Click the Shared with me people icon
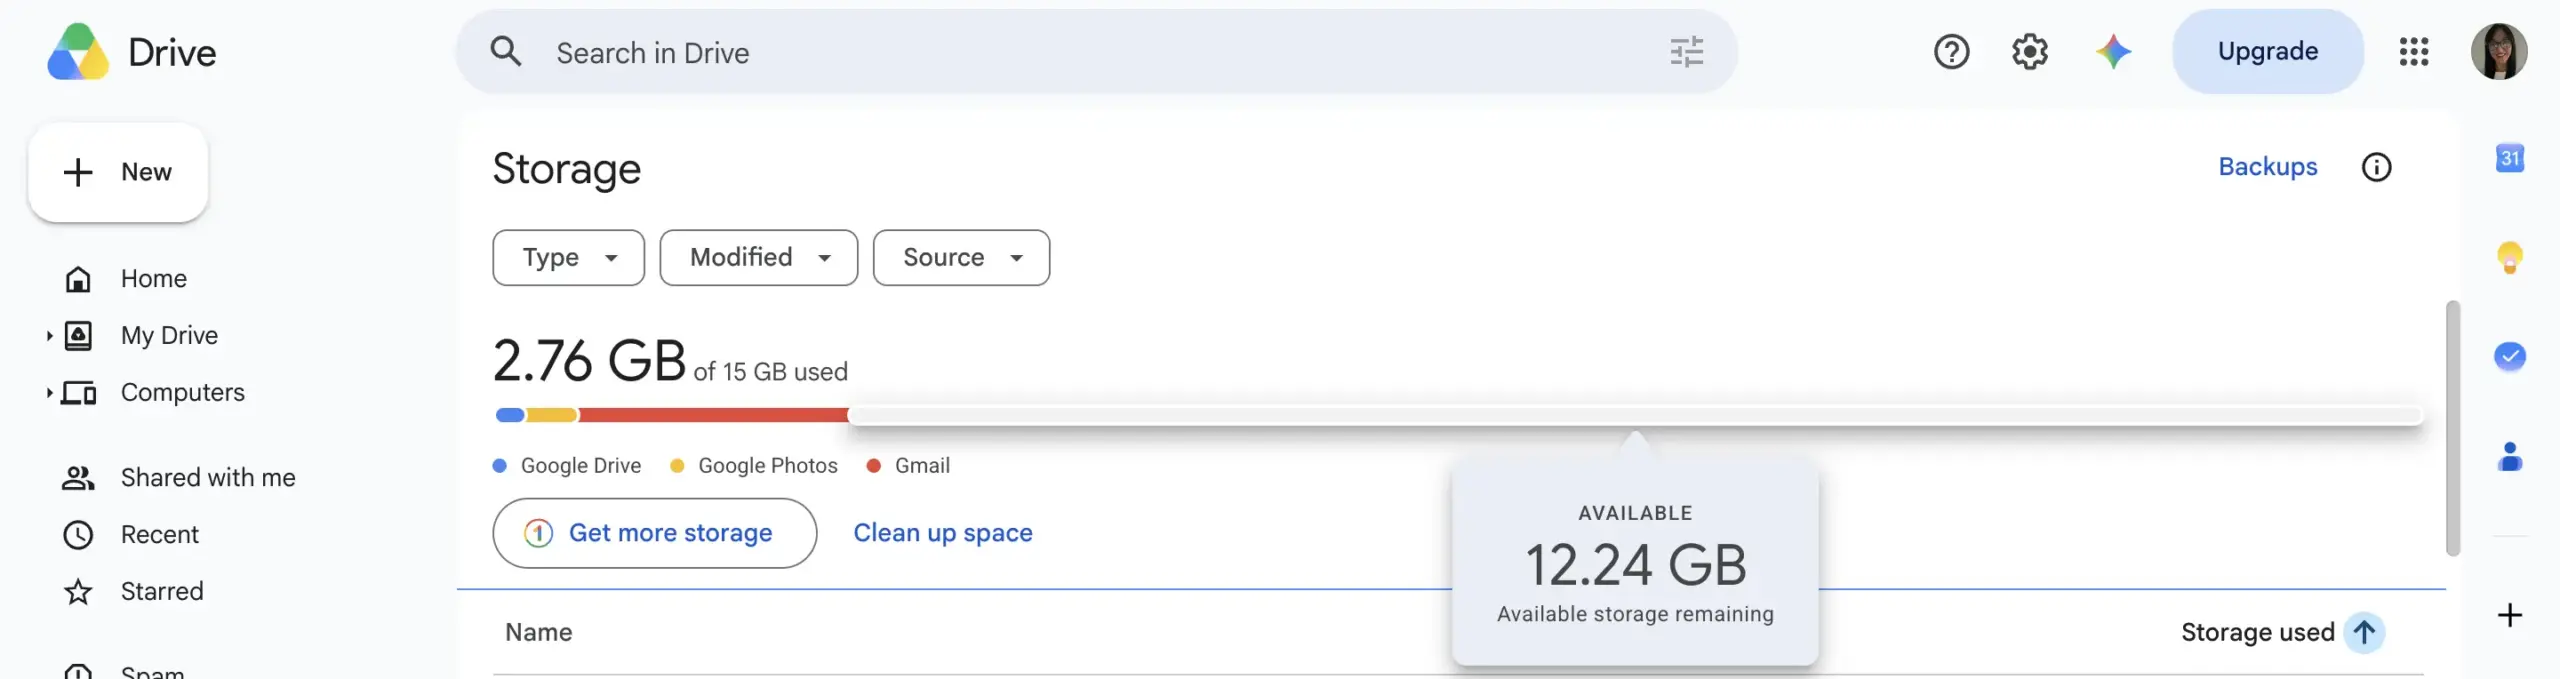Viewport: 2560px width, 679px height. point(78,478)
